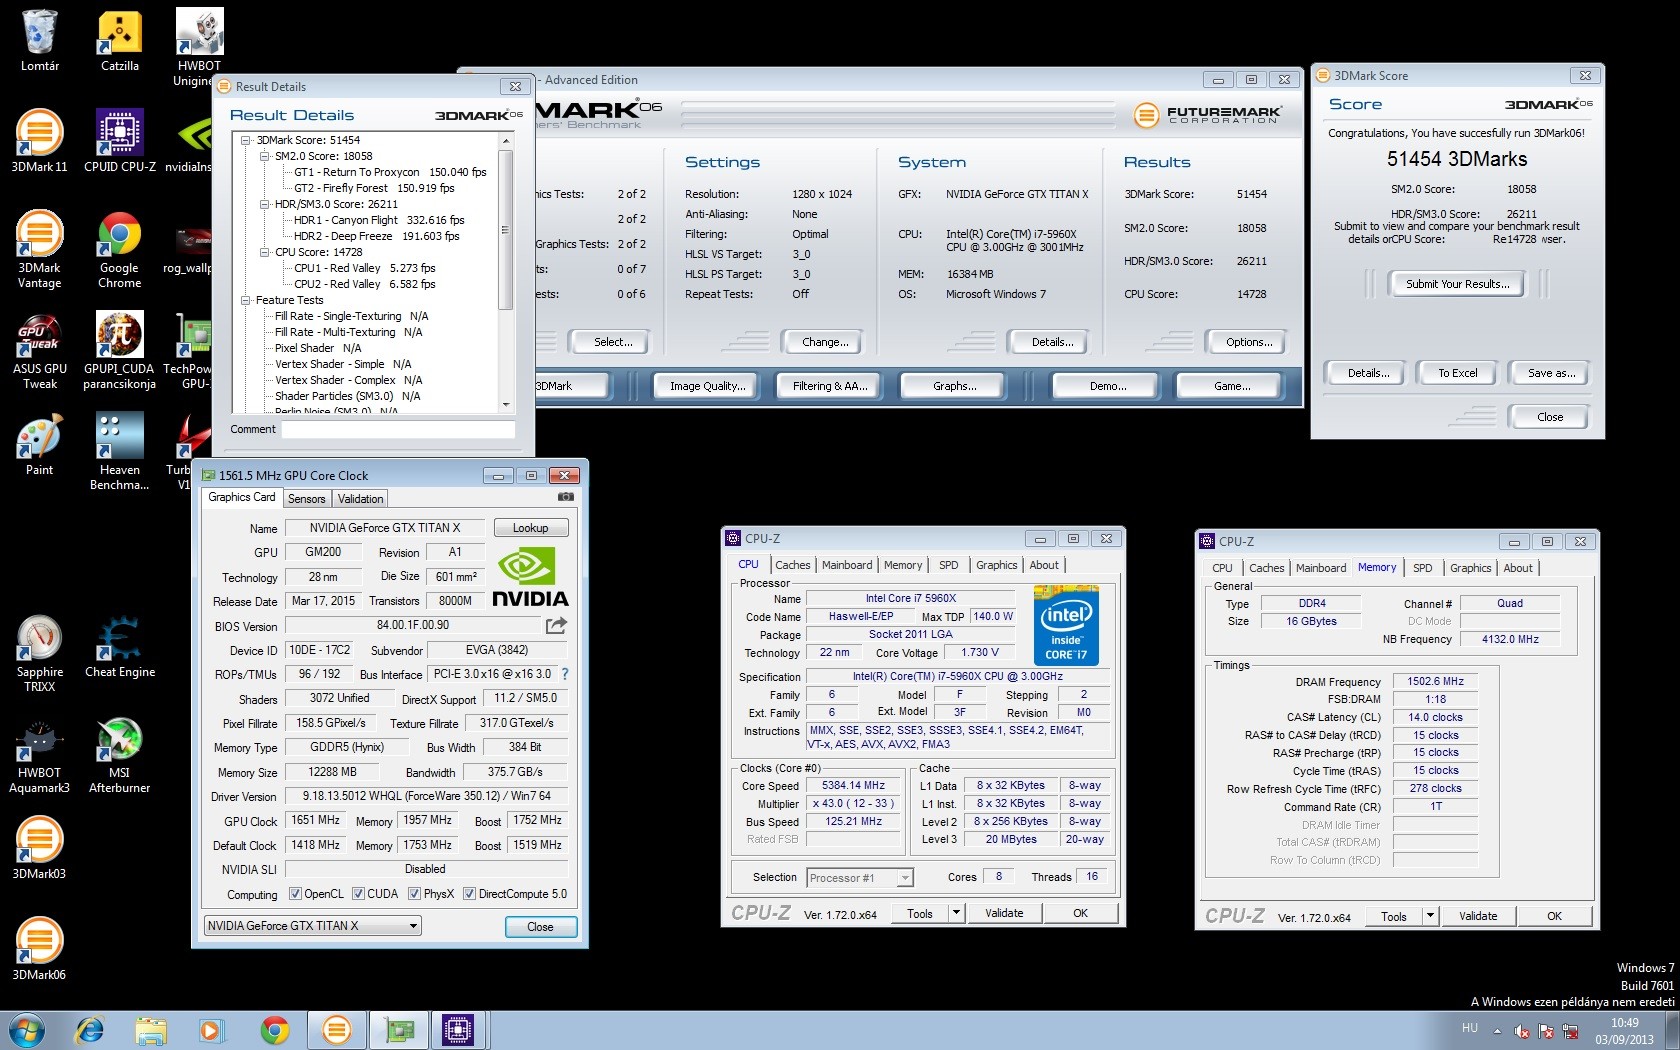Open the Catzilla desktop shortcut
The width and height of the screenshot is (1680, 1050).
[120, 40]
